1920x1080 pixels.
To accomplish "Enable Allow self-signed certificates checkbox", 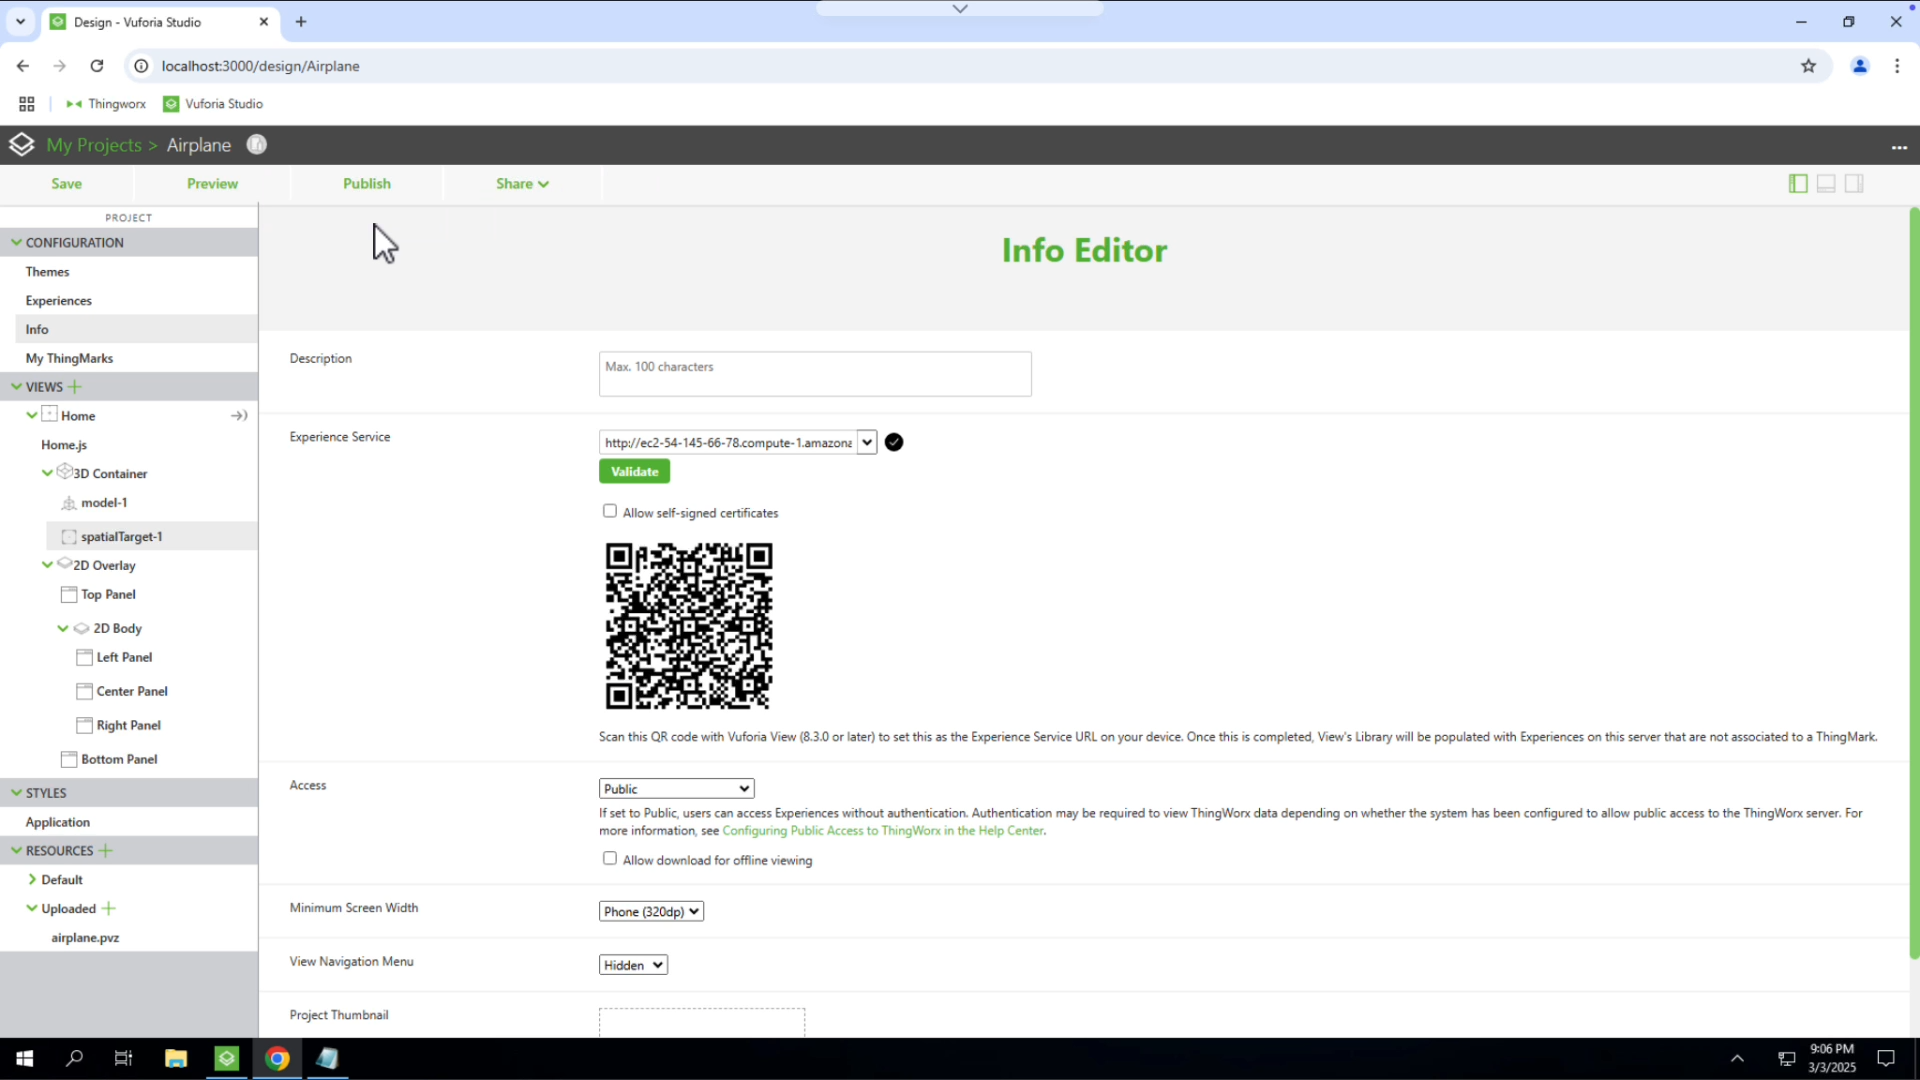I will tap(610, 511).
